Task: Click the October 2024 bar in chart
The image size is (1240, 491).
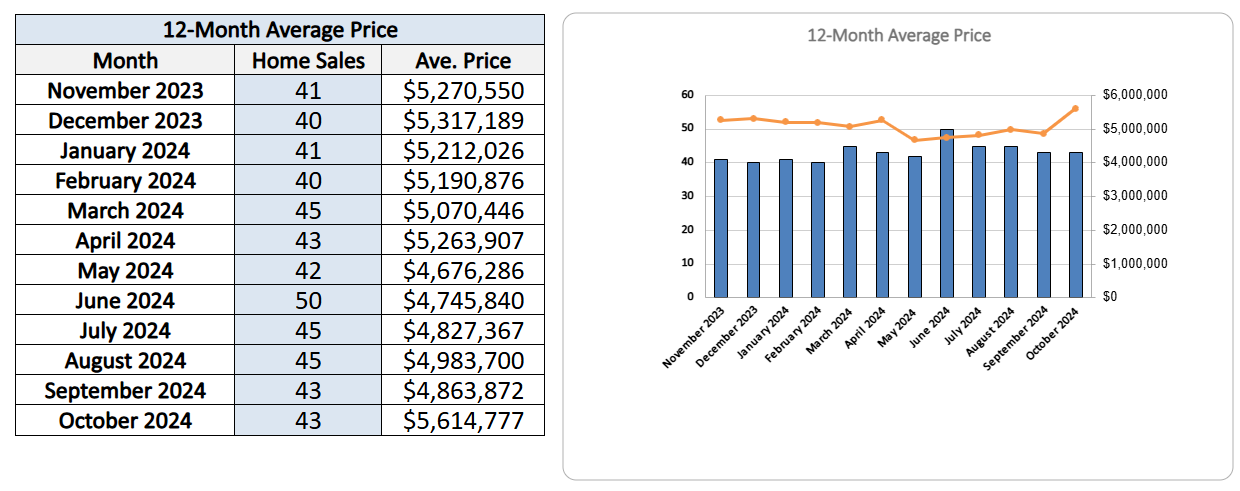Action: (1076, 225)
